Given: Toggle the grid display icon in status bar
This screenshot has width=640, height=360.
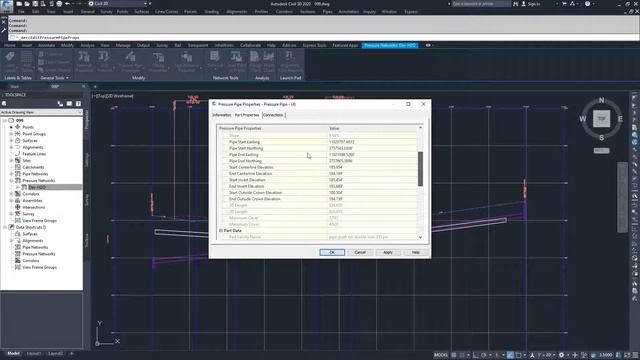Looking at the screenshot, I should (454, 355).
